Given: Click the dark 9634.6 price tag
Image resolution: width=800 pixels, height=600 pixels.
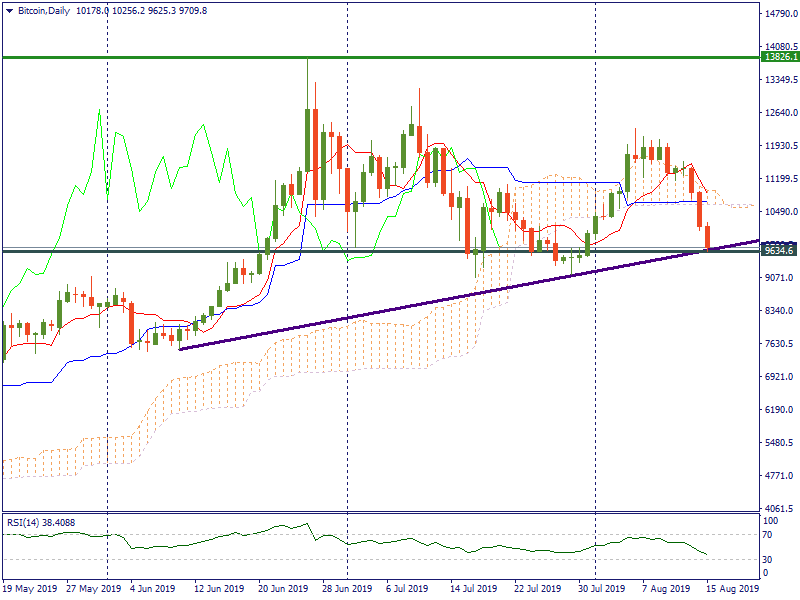Looking at the screenshot, I should 778,251.
